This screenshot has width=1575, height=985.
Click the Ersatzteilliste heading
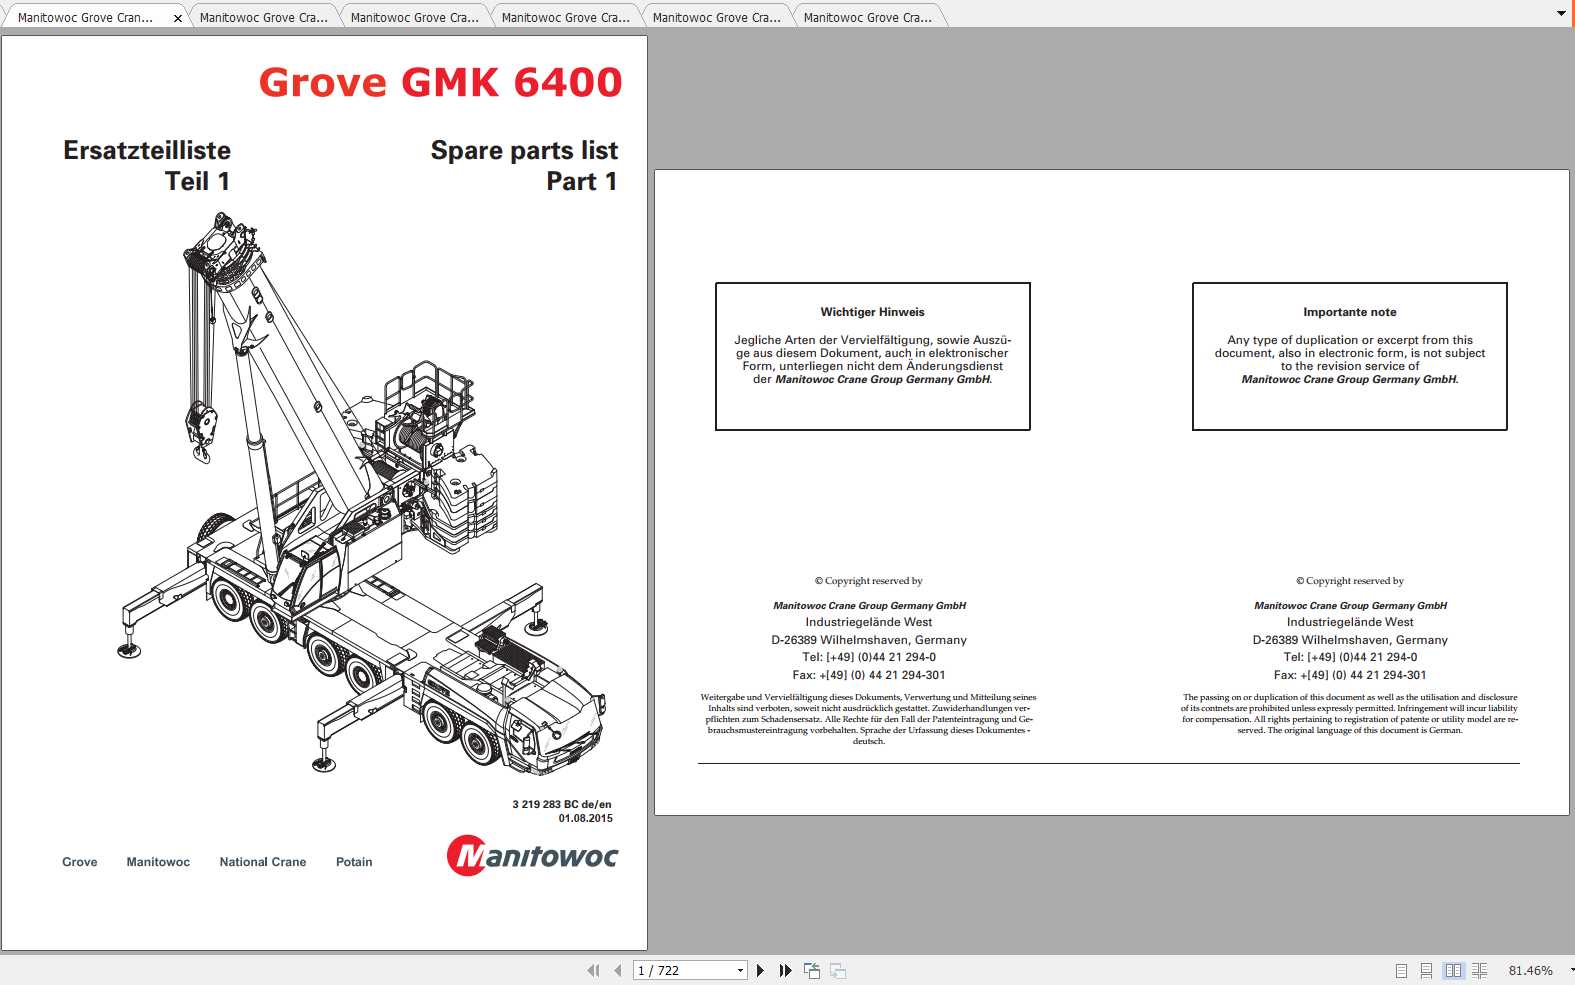coord(147,150)
